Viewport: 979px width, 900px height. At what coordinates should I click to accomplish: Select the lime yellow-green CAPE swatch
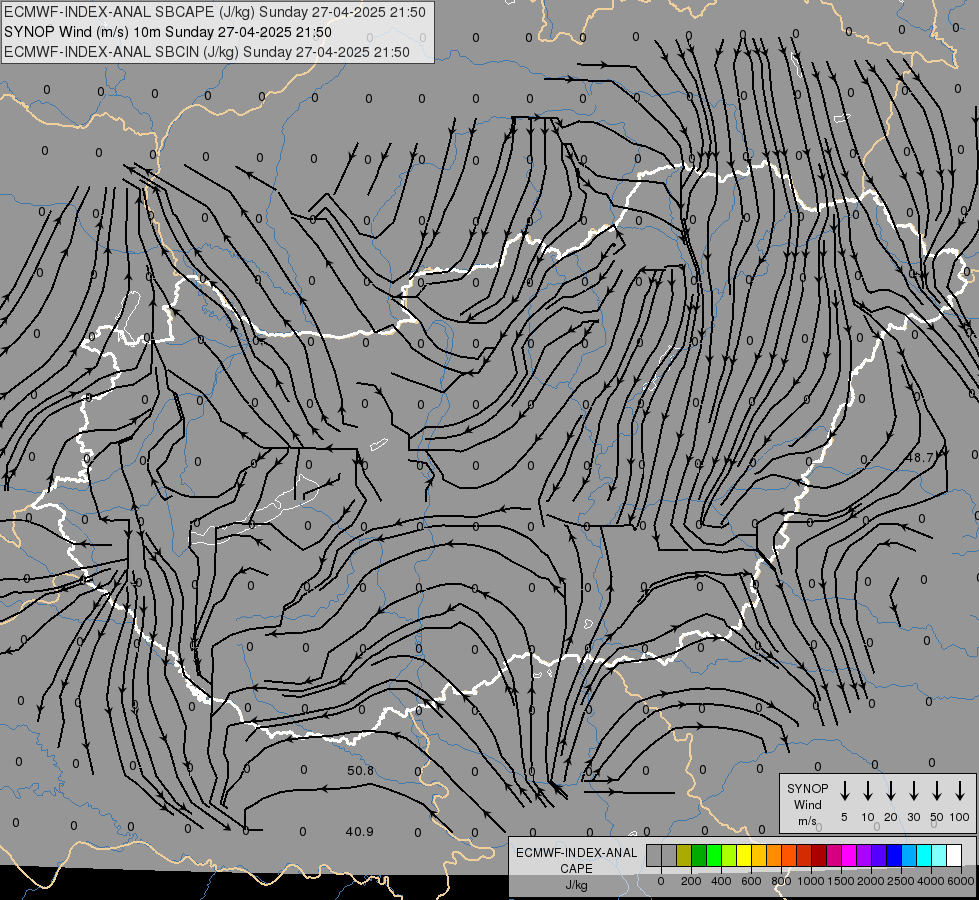click(729, 855)
